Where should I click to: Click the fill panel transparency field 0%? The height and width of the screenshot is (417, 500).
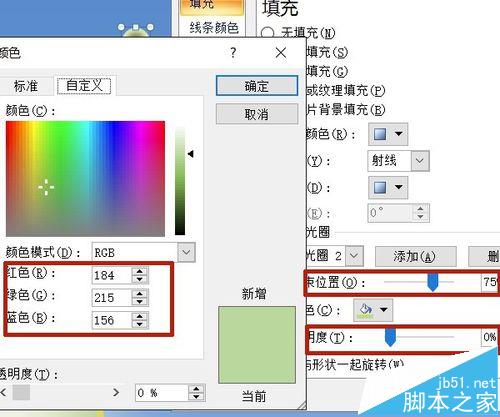pyautogui.click(x=489, y=337)
